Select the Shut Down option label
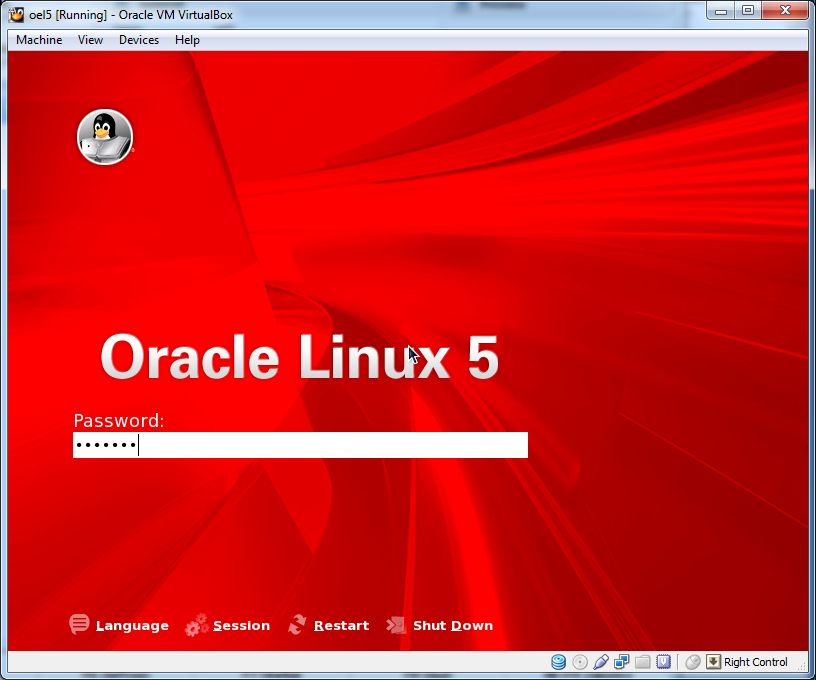 pyautogui.click(x=453, y=625)
